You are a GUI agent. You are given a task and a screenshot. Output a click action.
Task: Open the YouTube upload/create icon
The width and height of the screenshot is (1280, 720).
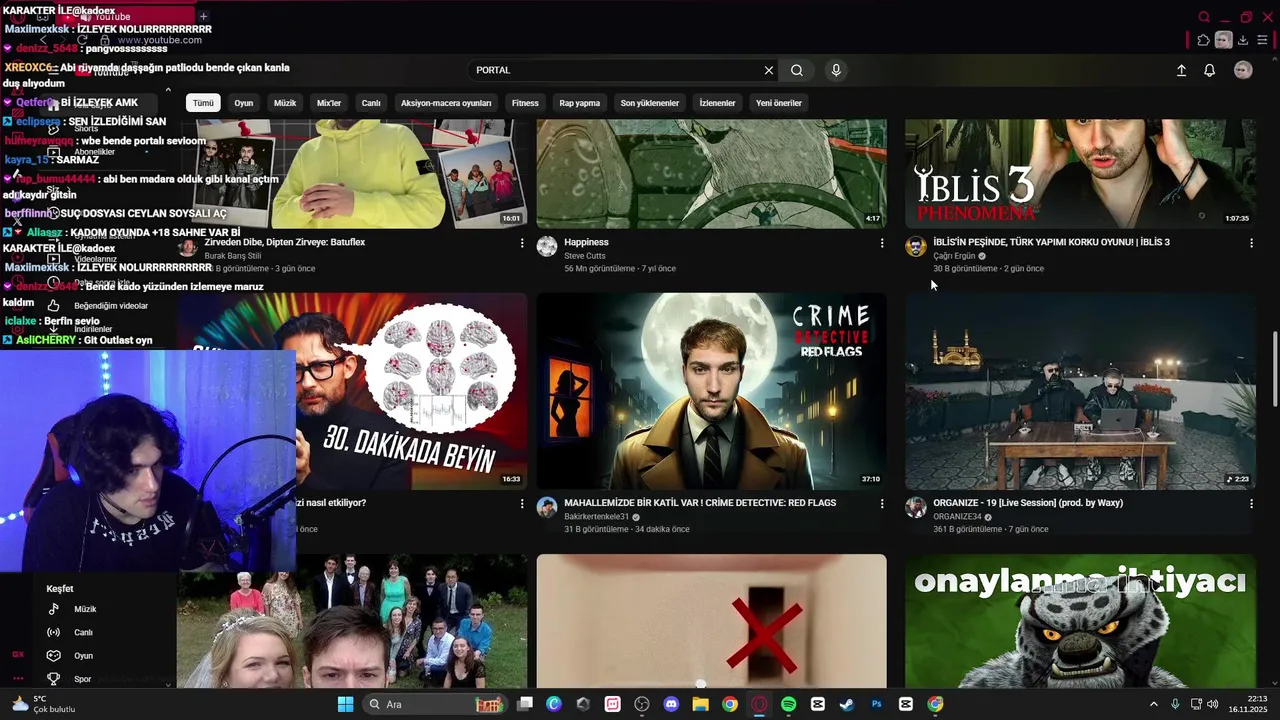[x=1181, y=70]
